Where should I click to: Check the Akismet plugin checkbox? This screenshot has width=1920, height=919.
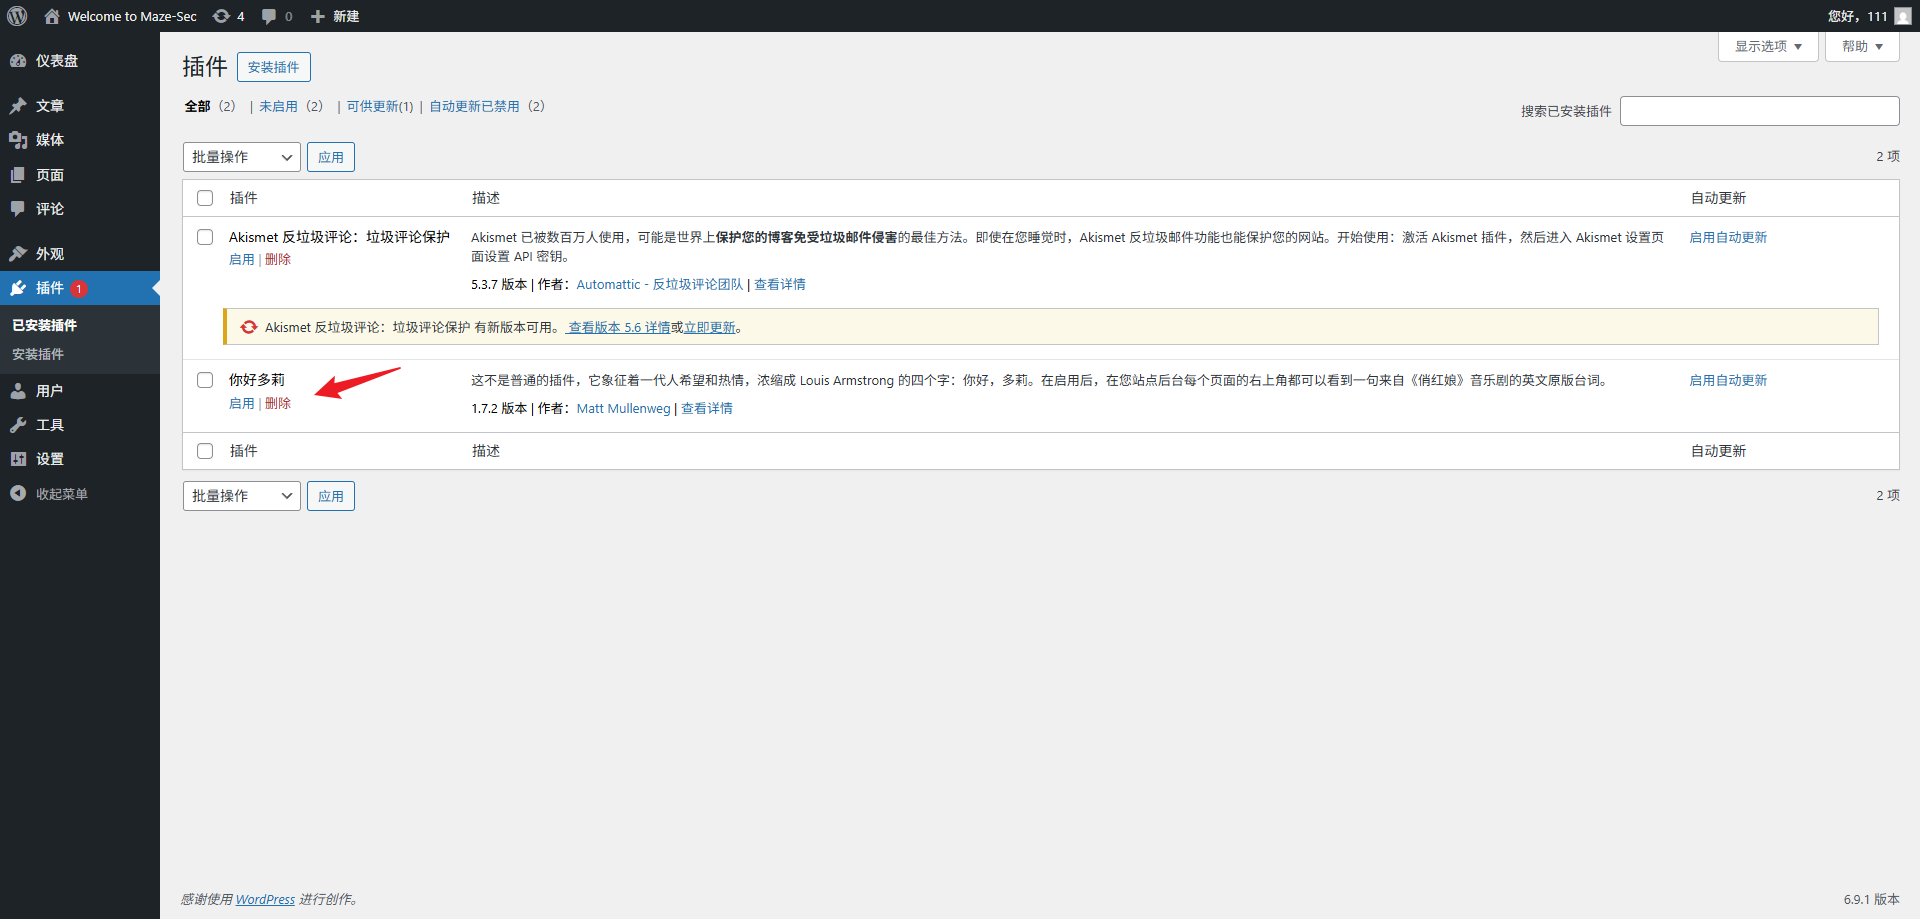pyautogui.click(x=205, y=237)
